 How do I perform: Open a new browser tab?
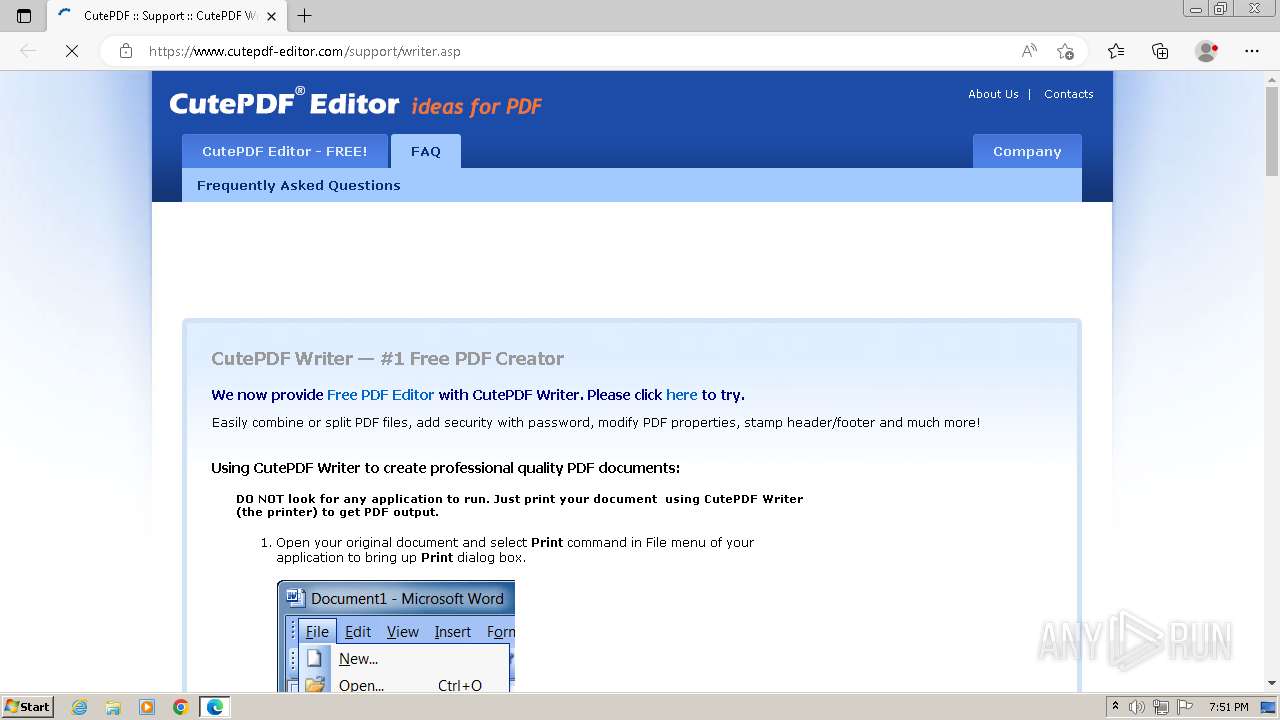[x=305, y=16]
